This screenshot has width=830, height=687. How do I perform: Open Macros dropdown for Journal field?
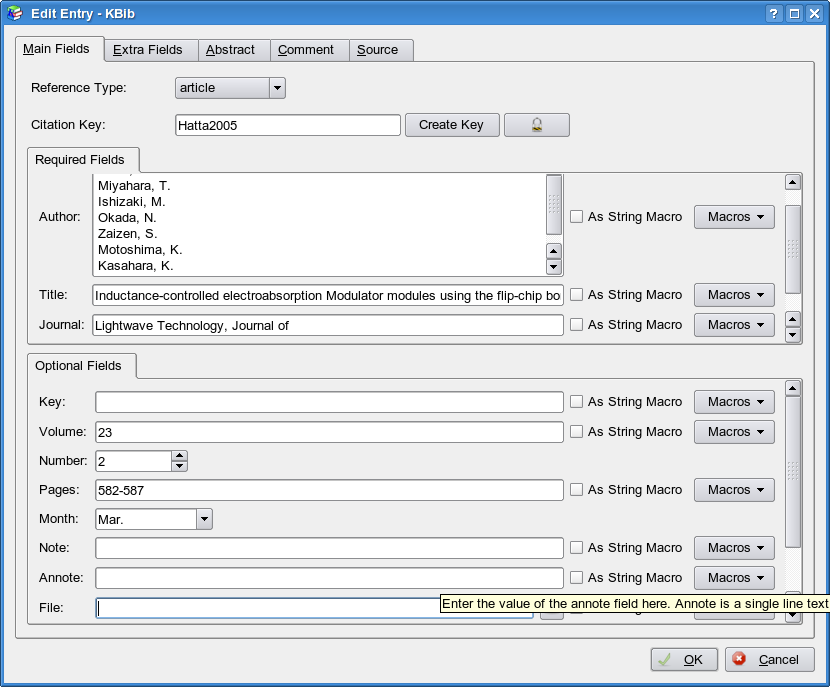(x=734, y=325)
